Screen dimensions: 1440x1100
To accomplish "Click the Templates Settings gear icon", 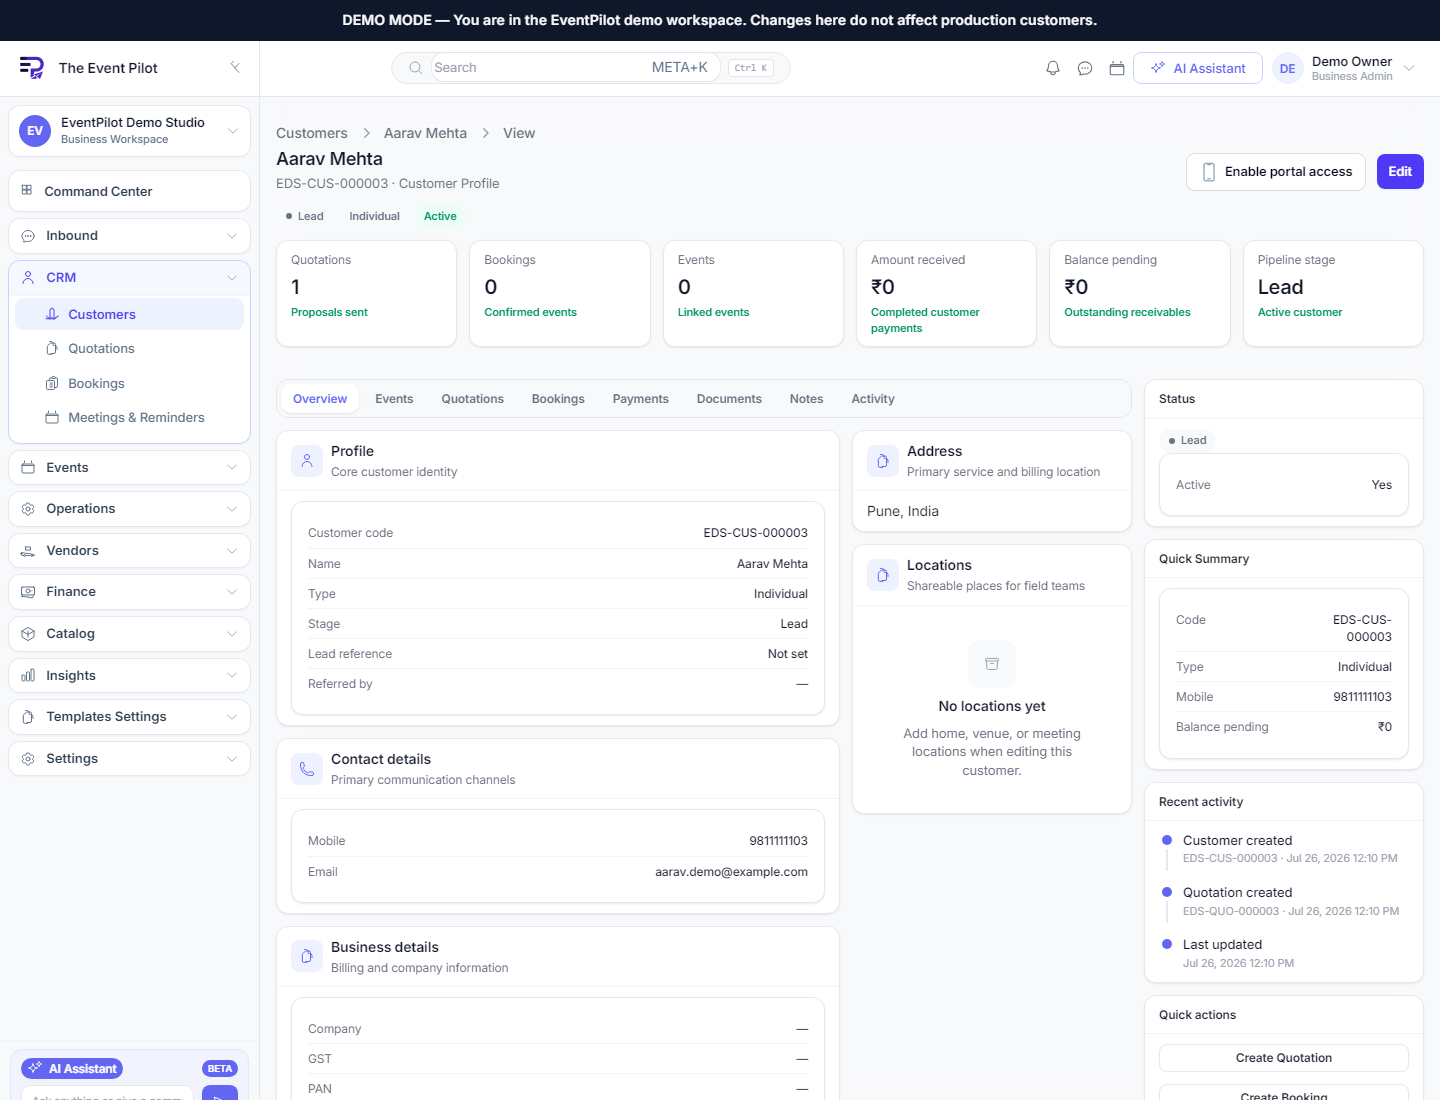I will (28, 717).
